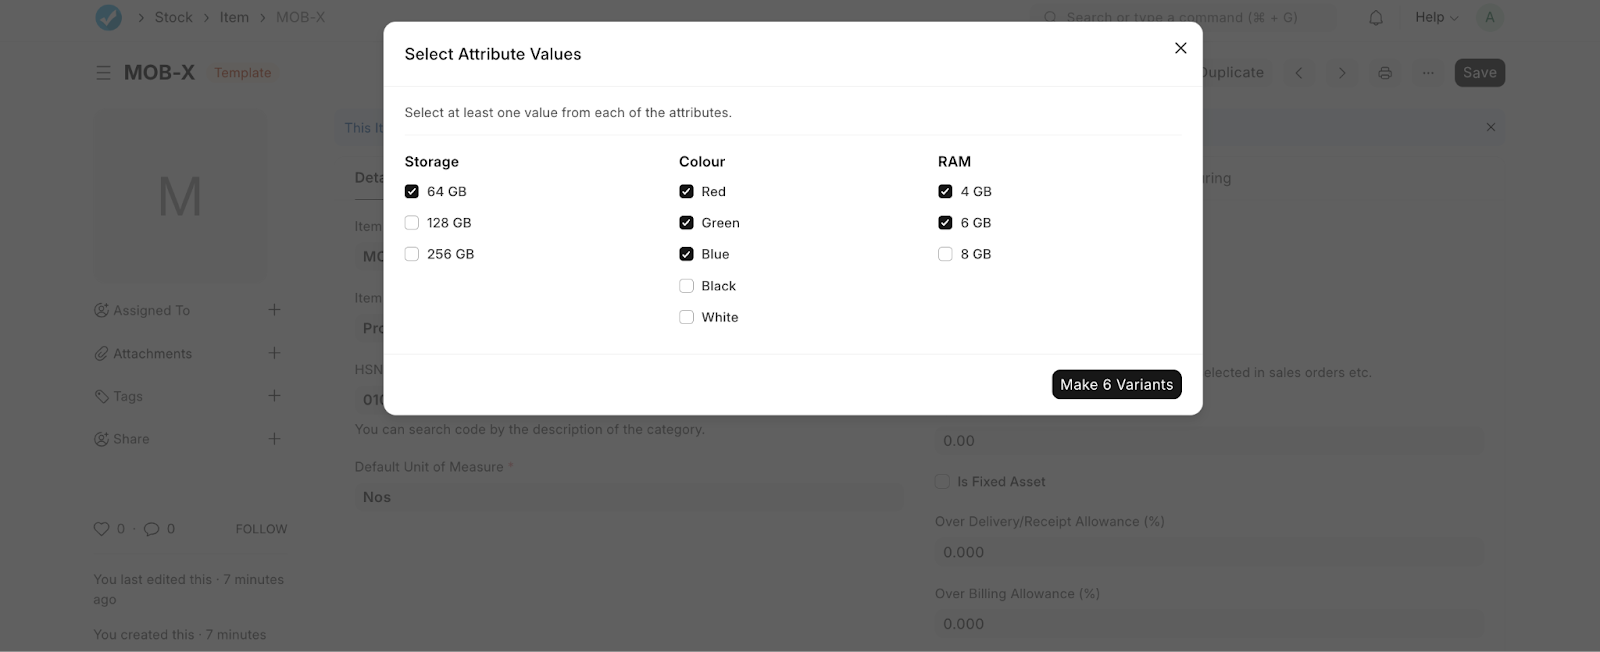
Task: Navigate to Stock breadcrumb
Action: point(173,18)
